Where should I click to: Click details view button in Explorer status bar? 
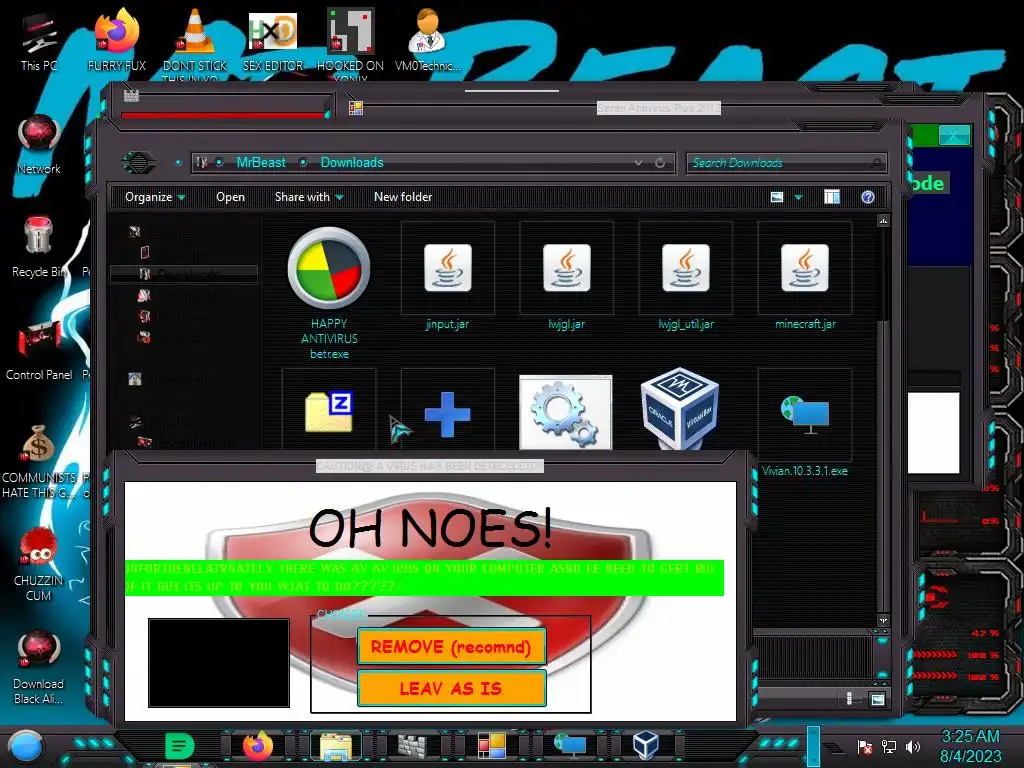(x=850, y=699)
